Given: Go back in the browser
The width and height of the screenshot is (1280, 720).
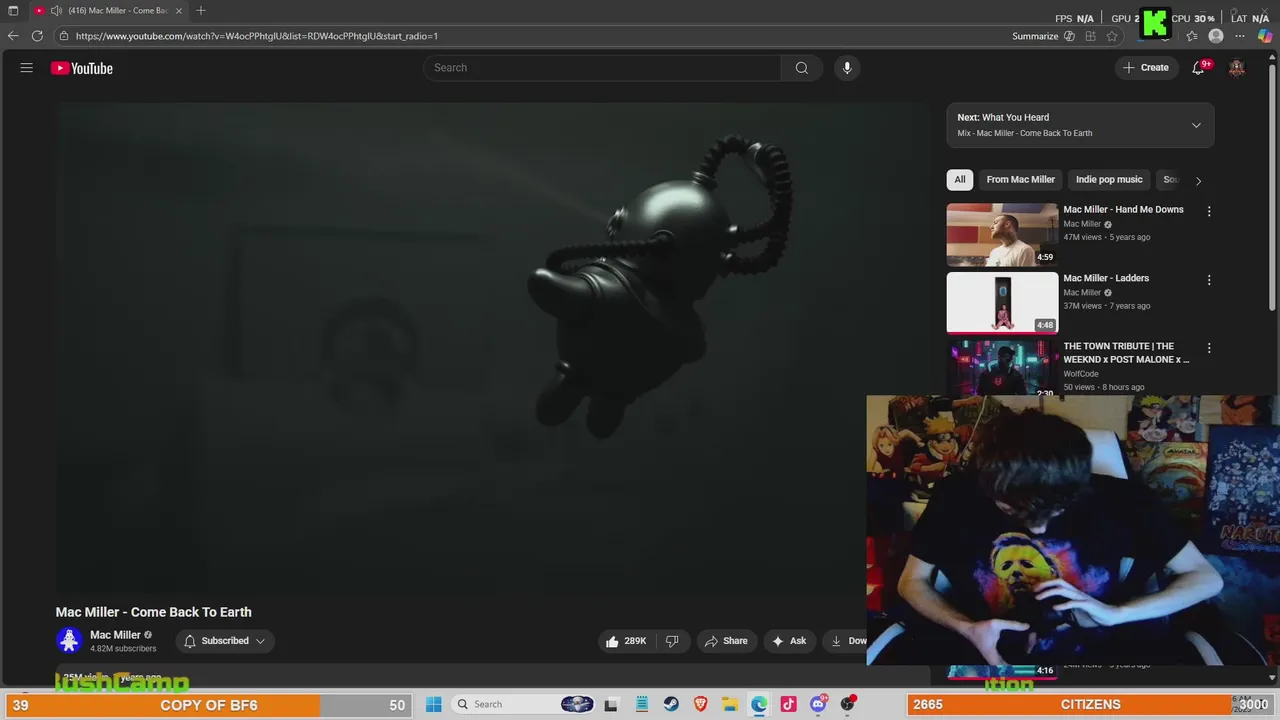Looking at the screenshot, I should (x=13, y=36).
